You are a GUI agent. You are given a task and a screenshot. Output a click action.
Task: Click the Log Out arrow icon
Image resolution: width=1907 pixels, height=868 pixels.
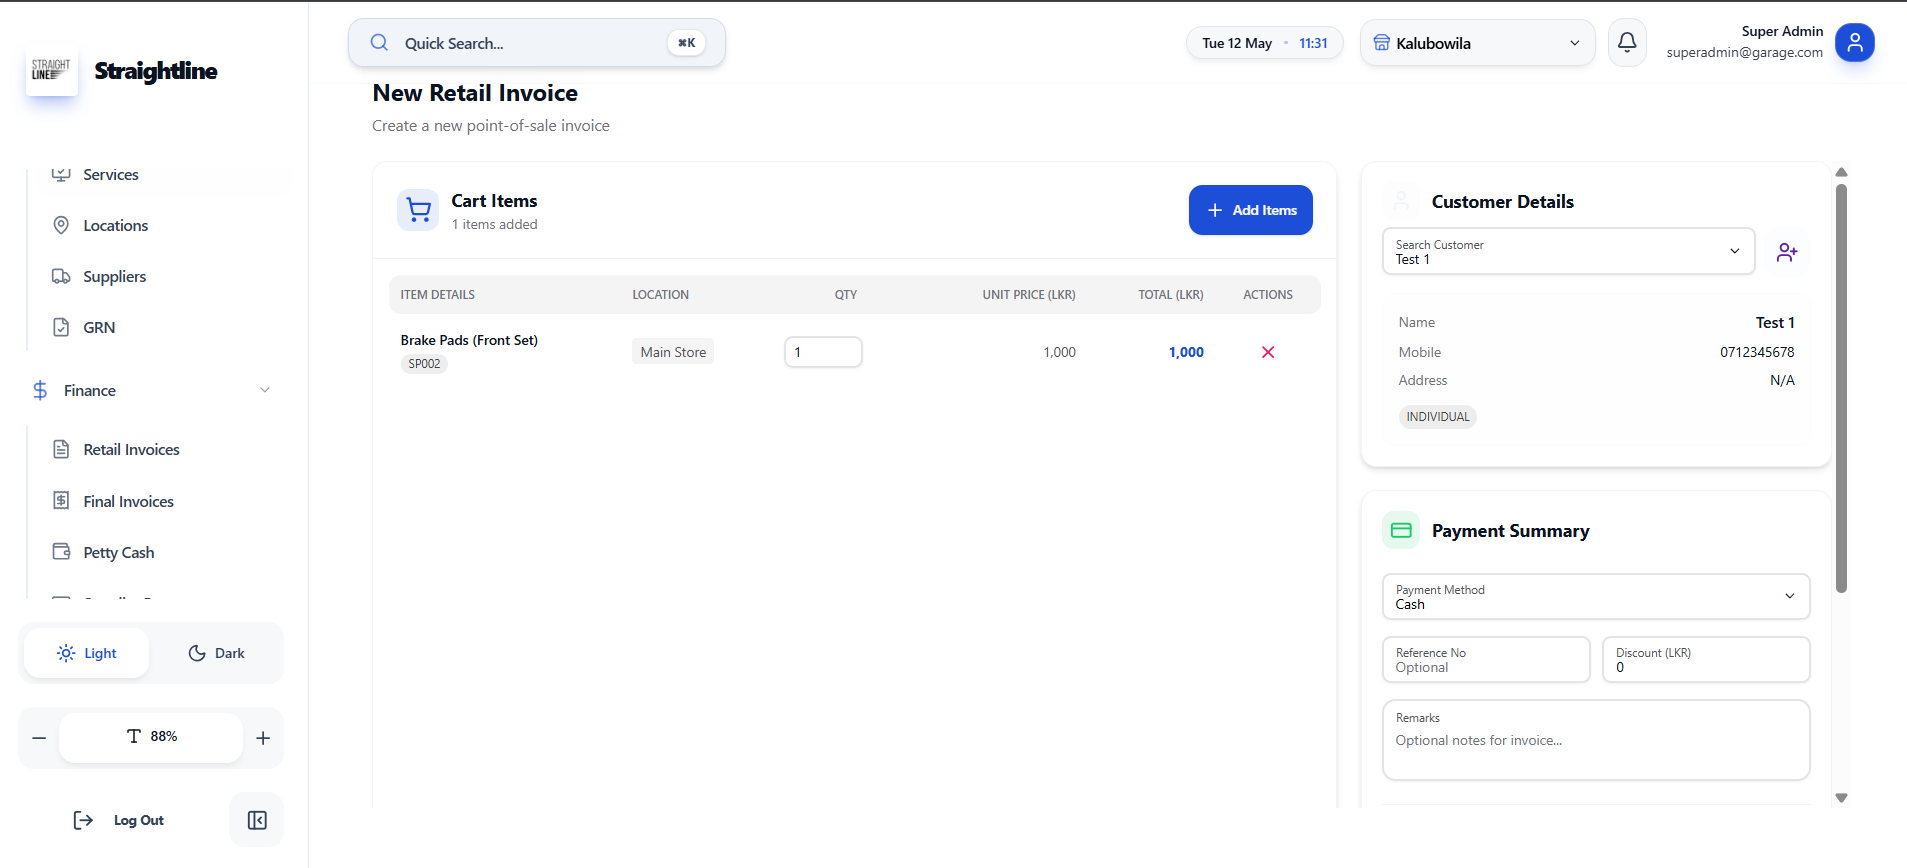click(x=83, y=820)
